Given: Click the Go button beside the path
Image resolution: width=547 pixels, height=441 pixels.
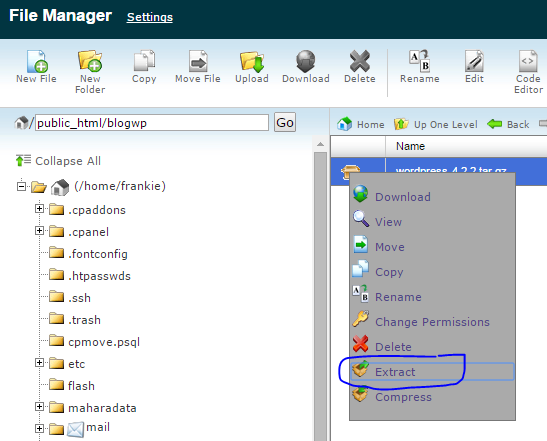Looking at the screenshot, I should point(285,122).
